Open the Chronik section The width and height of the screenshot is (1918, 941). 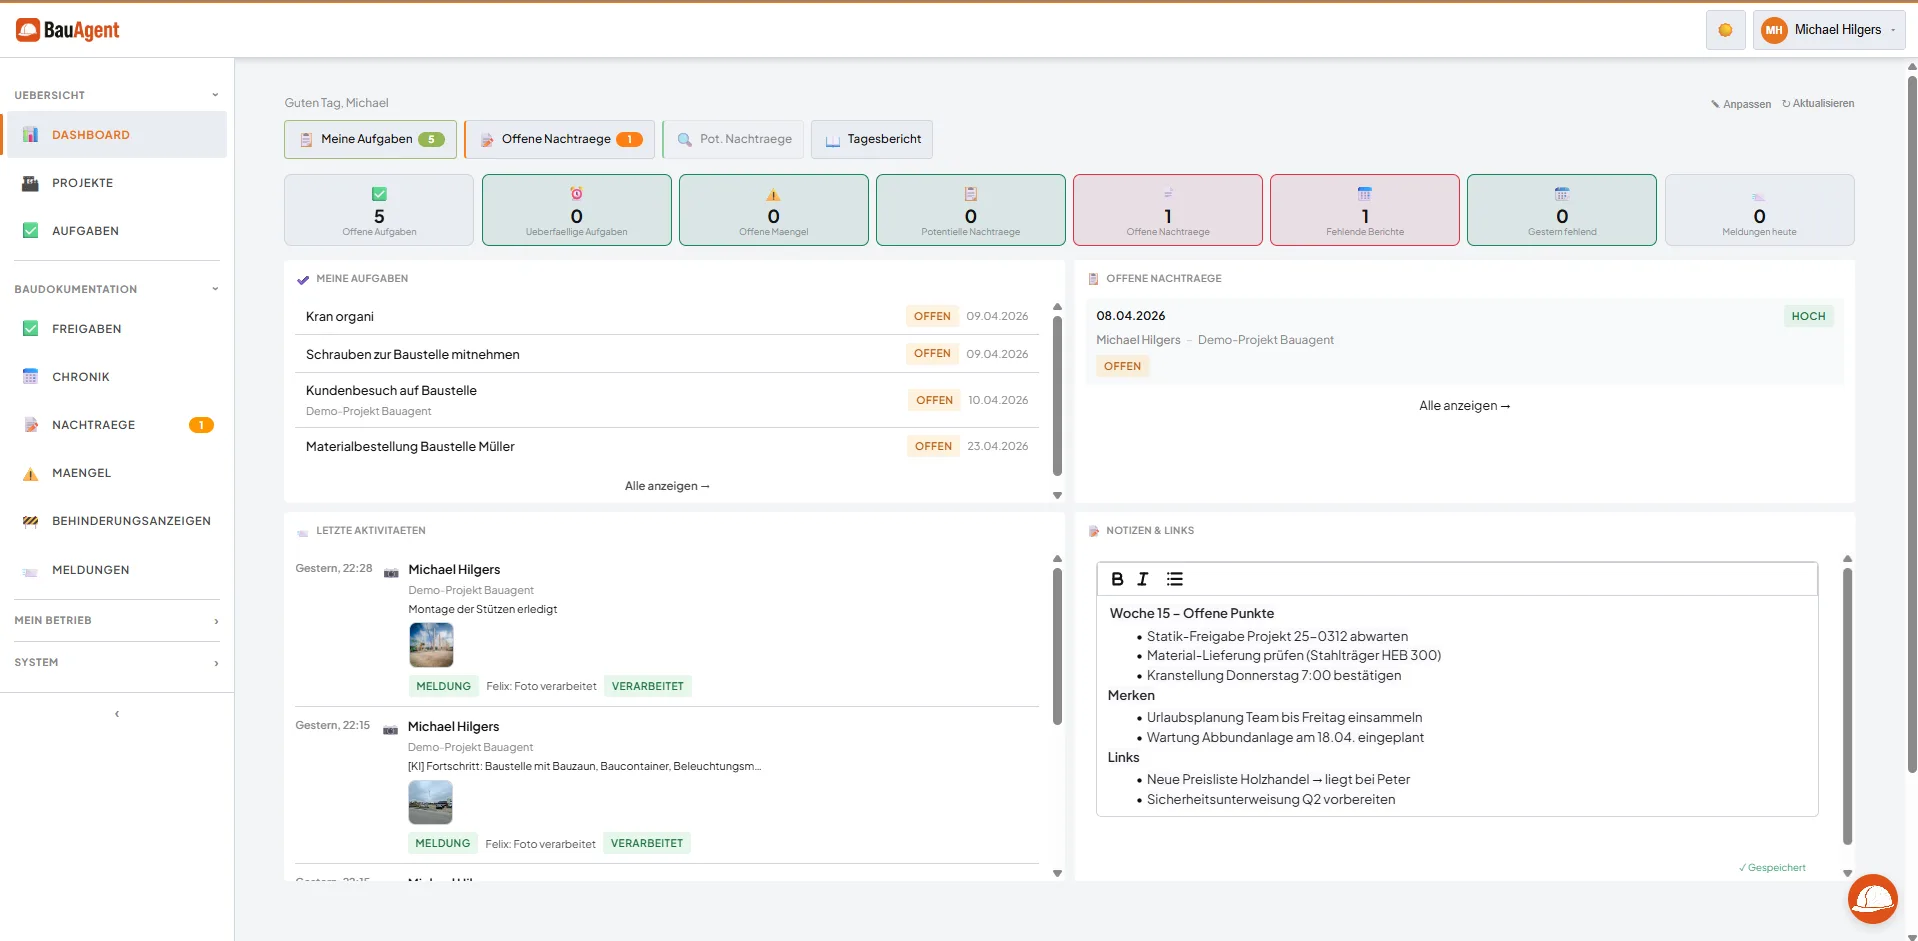click(x=81, y=377)
